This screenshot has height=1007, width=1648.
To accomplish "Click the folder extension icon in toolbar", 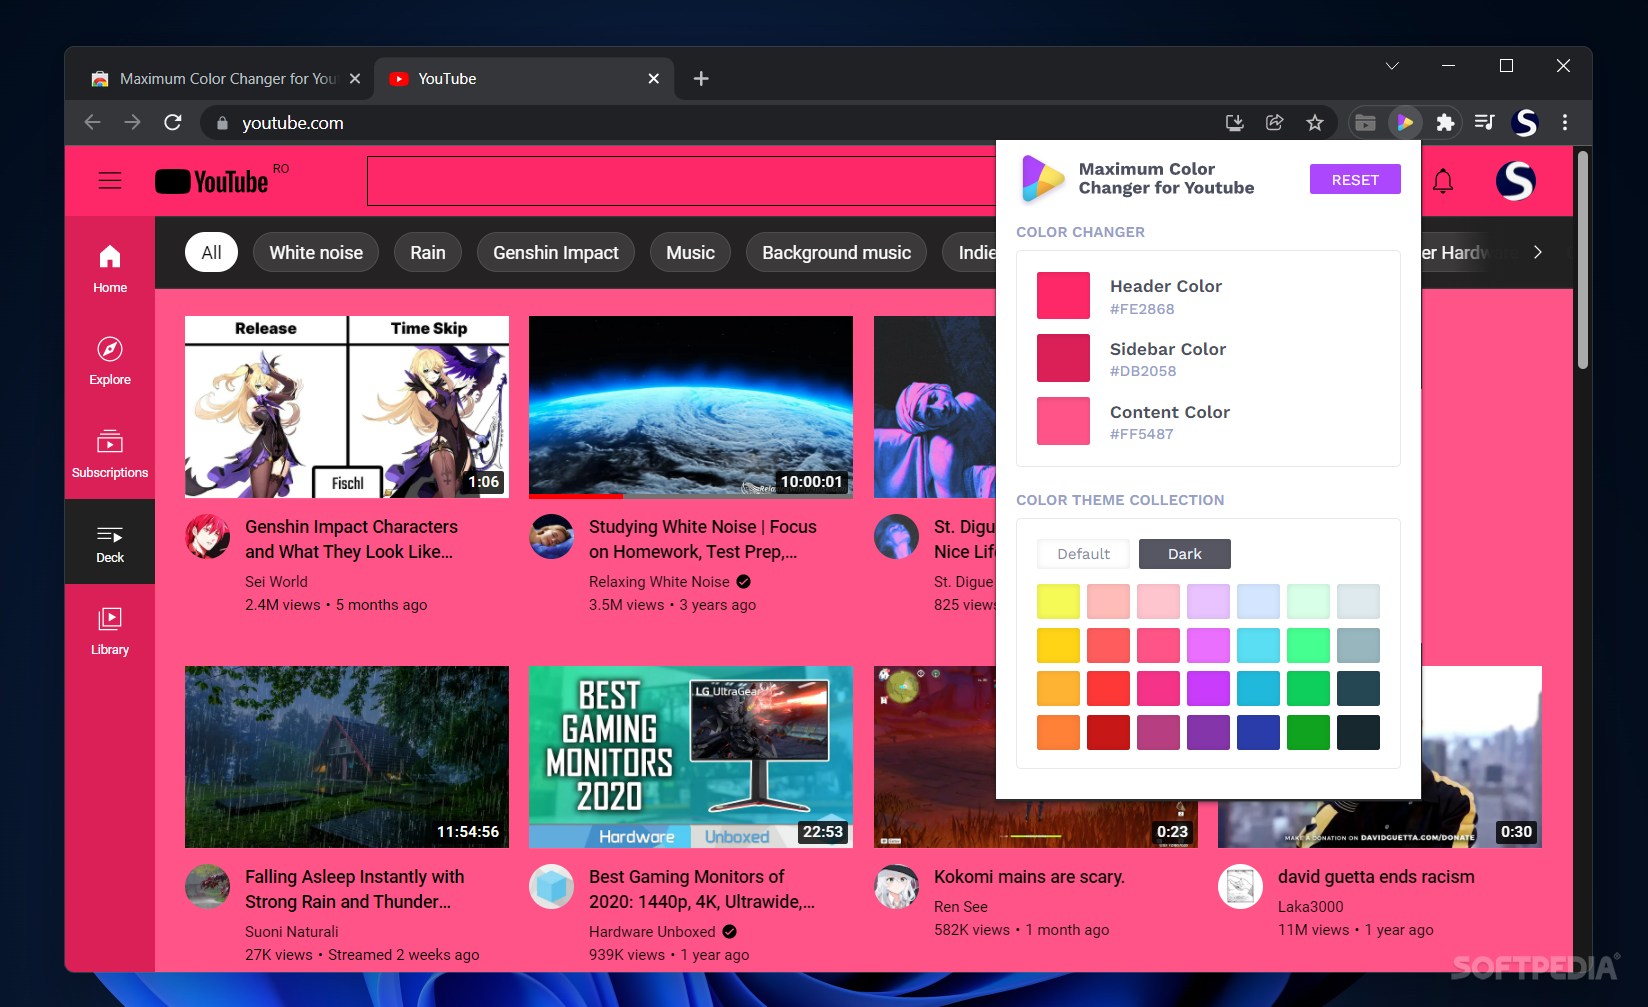I will pos(1365,123).
